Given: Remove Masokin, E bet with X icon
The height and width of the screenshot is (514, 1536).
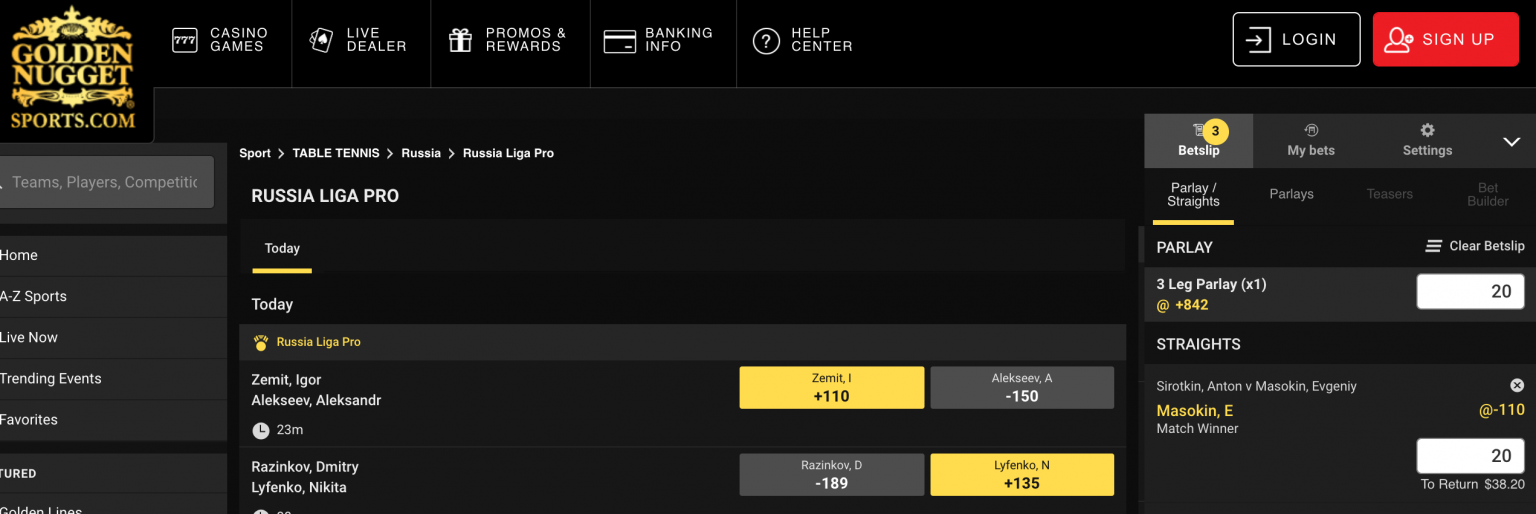Looking at the screenshot, I should (x=1517, y=385).
